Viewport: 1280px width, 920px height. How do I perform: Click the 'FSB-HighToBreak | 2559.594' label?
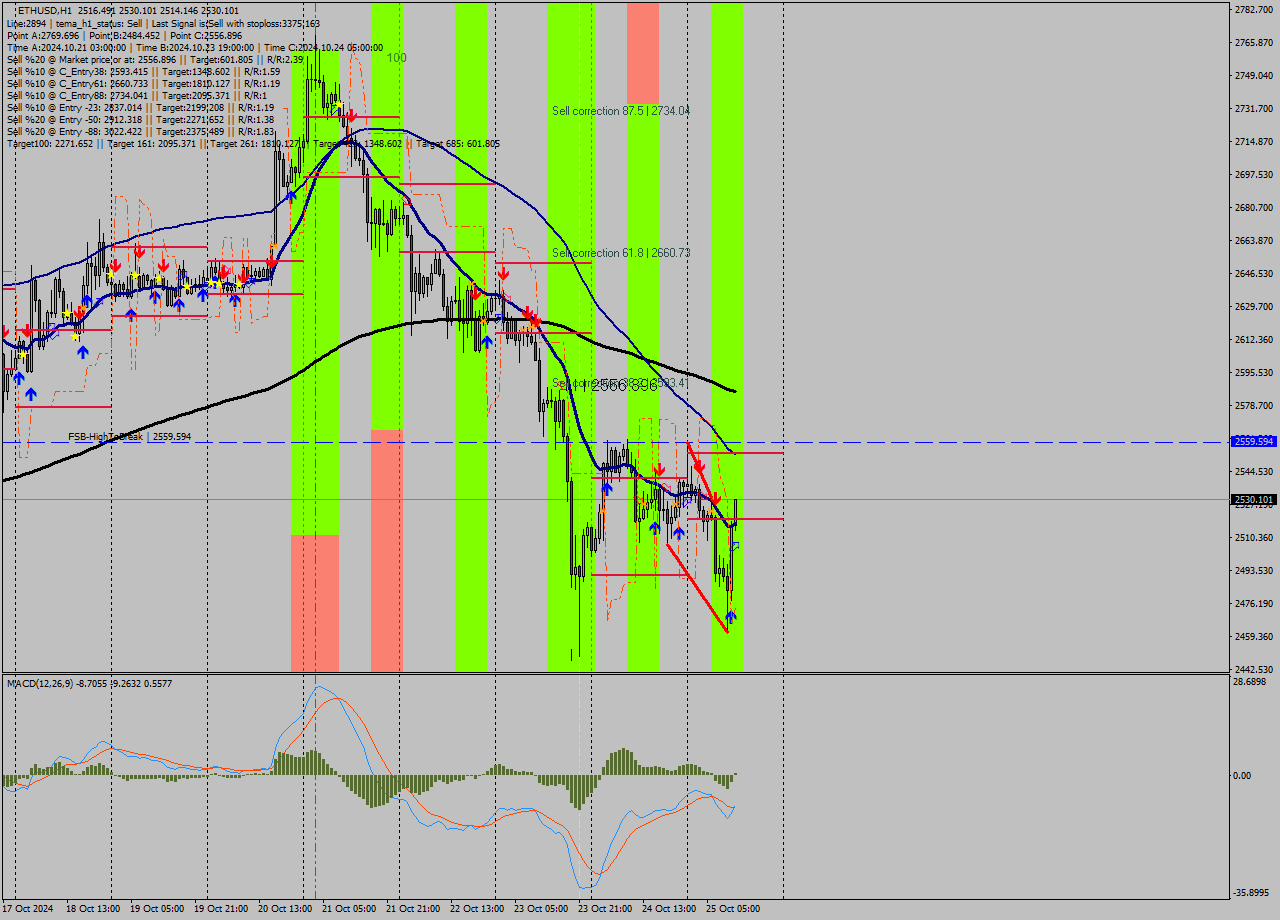coord(129,437)
